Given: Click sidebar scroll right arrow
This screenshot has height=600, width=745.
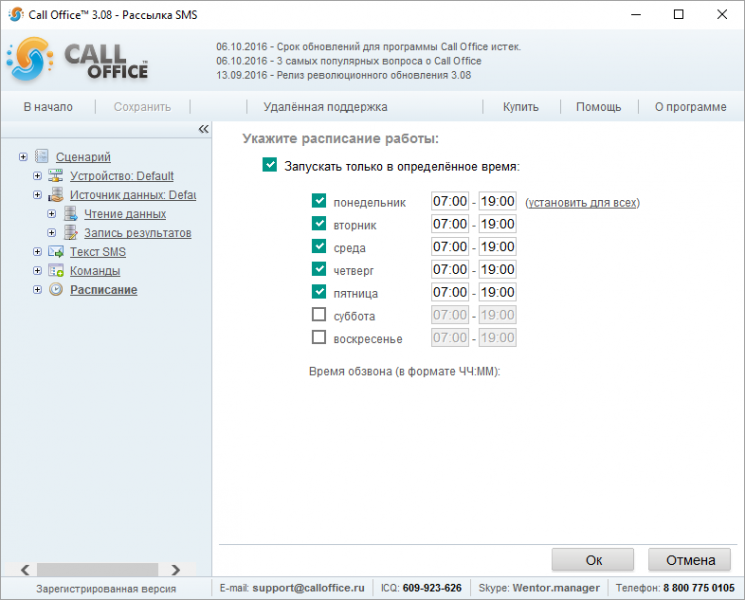Looking at the screenshot, I should point(176,569).
